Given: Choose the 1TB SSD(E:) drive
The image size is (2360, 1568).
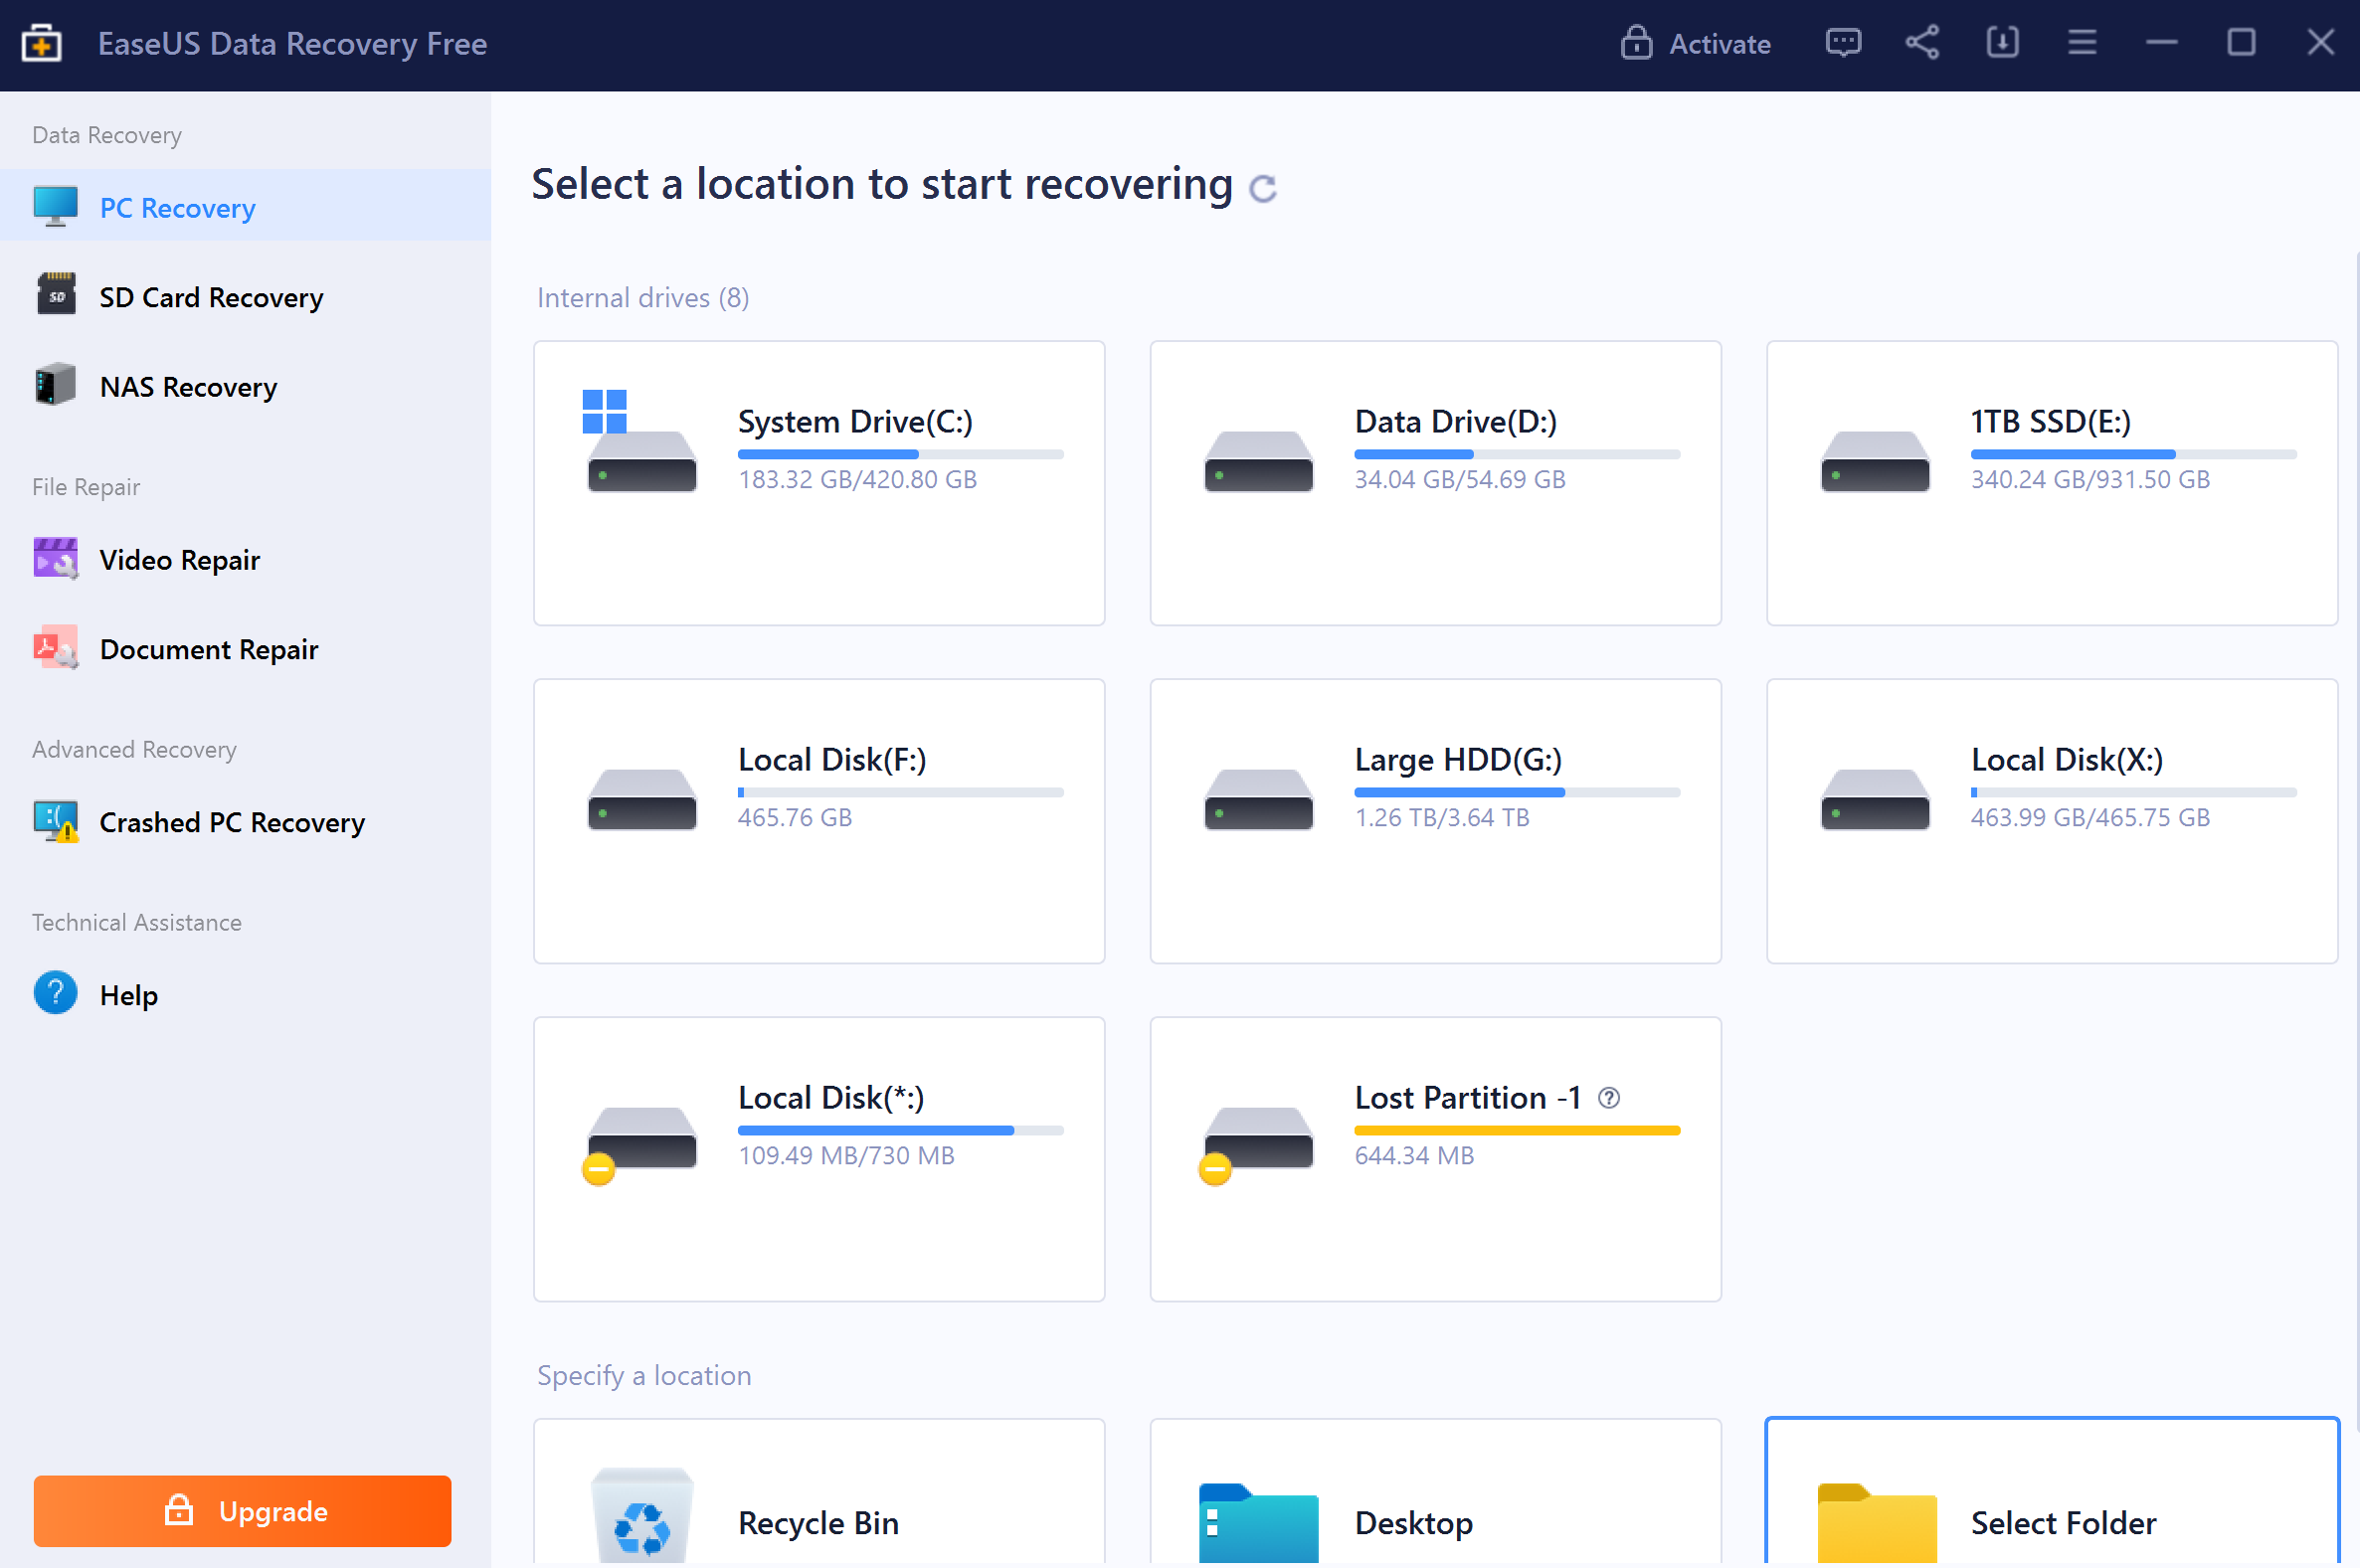Looking at the screenshot, I should coord(2050,483).
